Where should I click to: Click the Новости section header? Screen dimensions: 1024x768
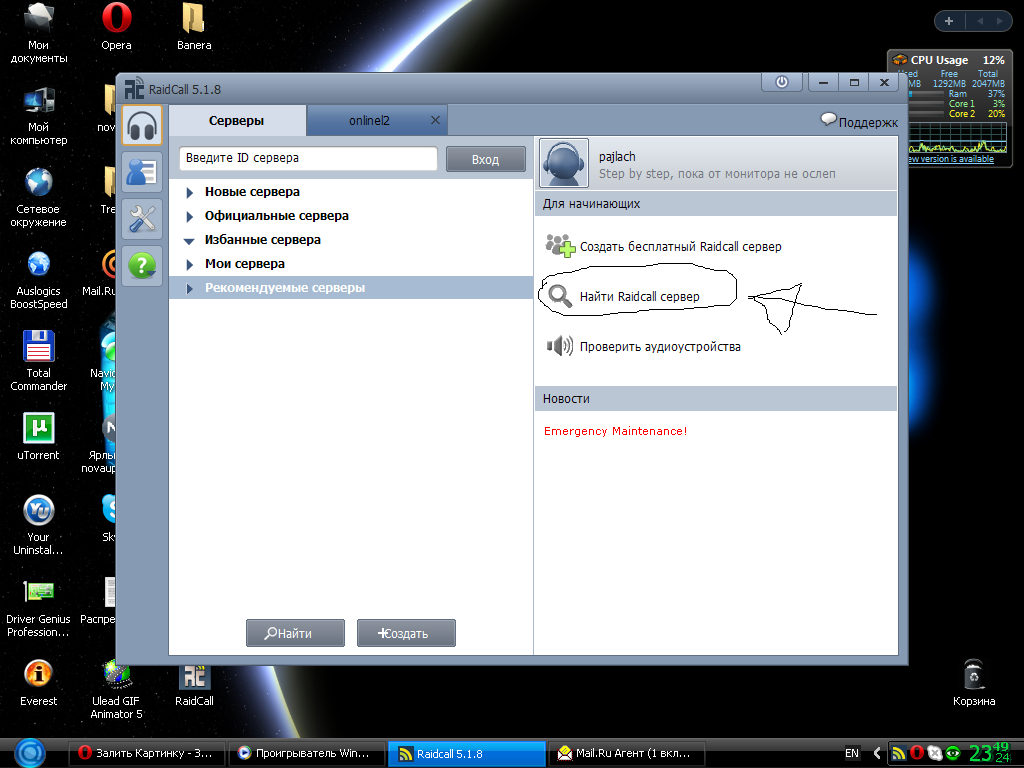(x=716, y=398)
